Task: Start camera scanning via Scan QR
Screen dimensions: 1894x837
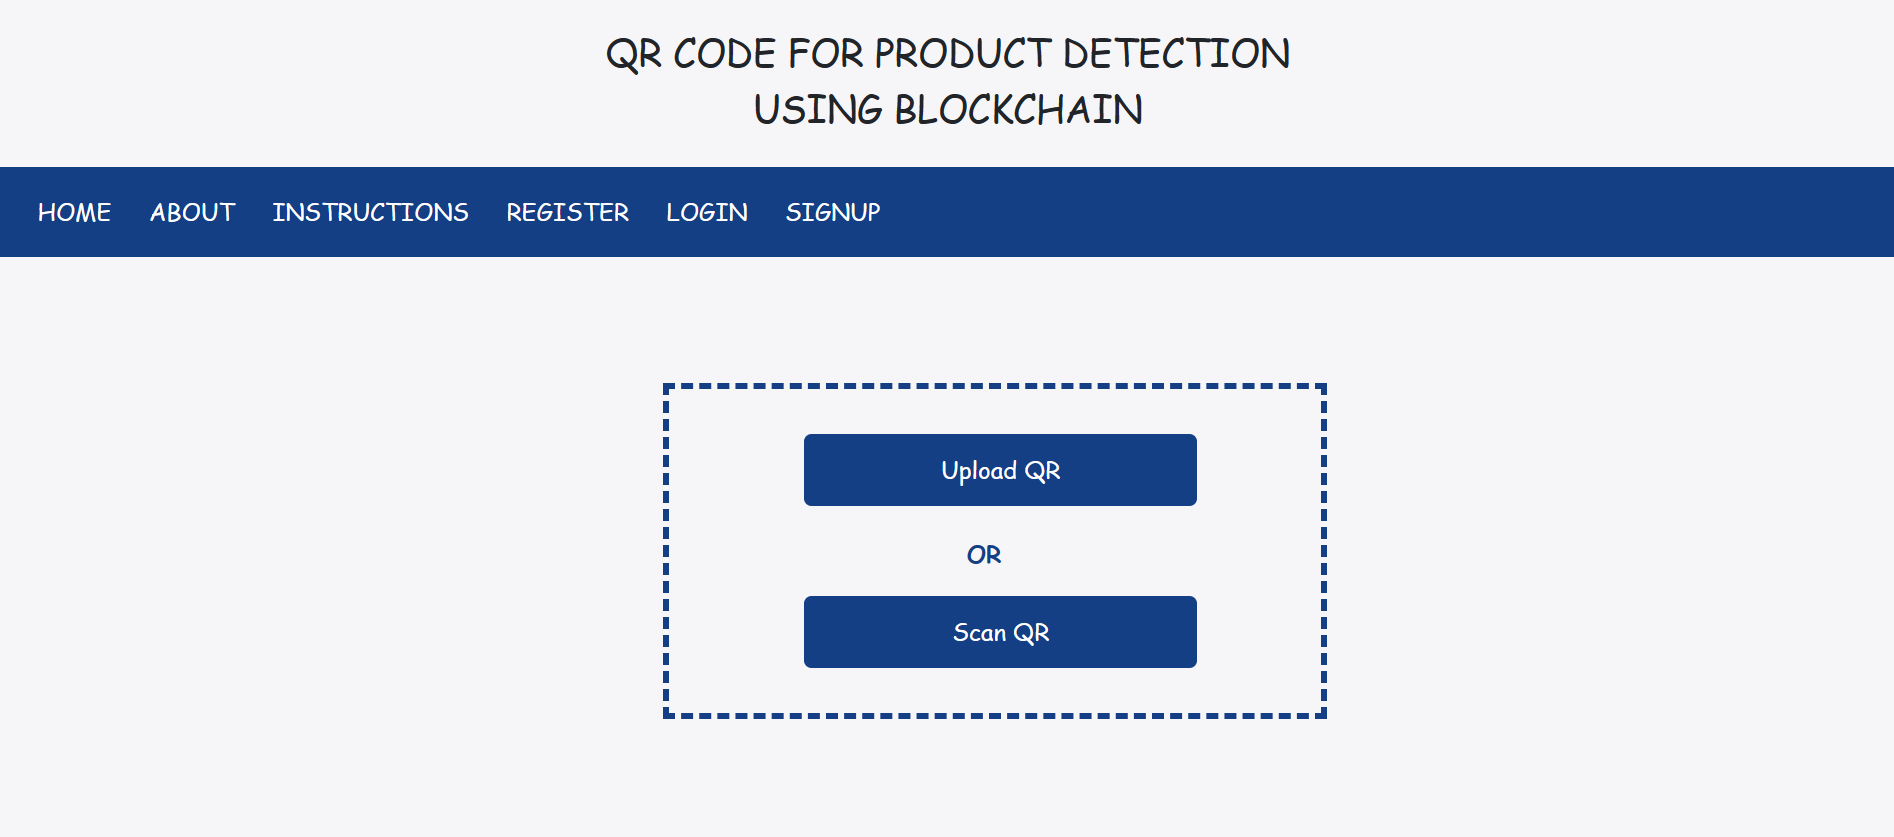Action: coord(1000,632)
